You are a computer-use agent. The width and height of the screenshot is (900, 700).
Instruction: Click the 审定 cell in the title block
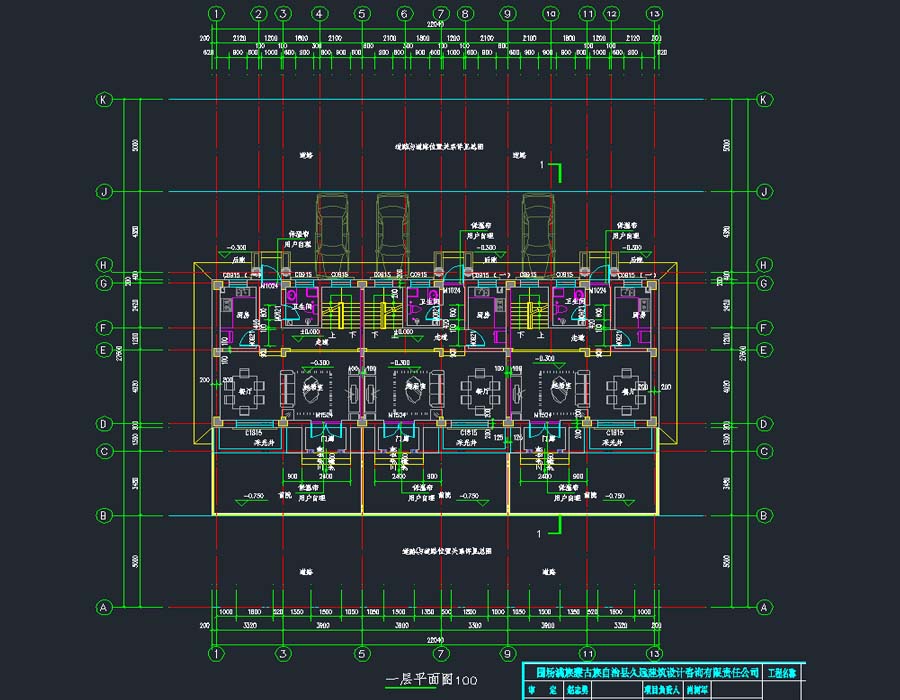coord(542,690)
